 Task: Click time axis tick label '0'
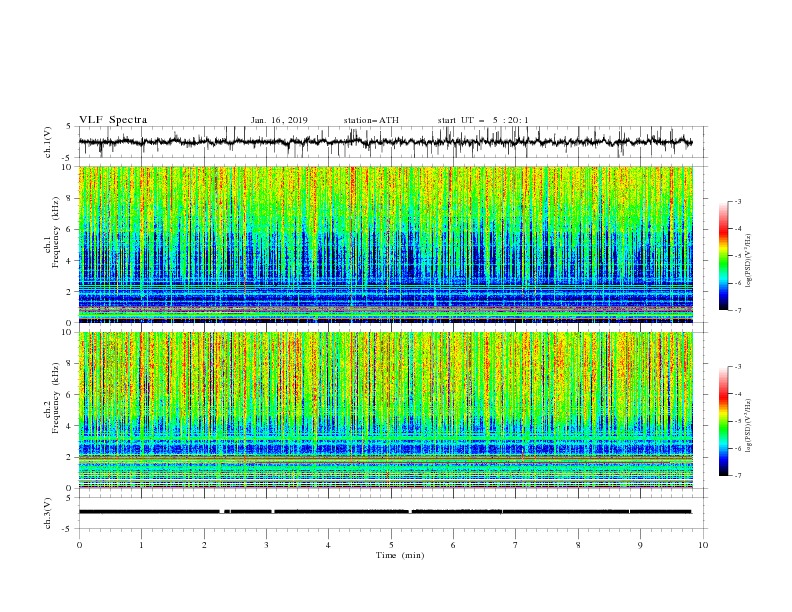(x=79, y=545)
